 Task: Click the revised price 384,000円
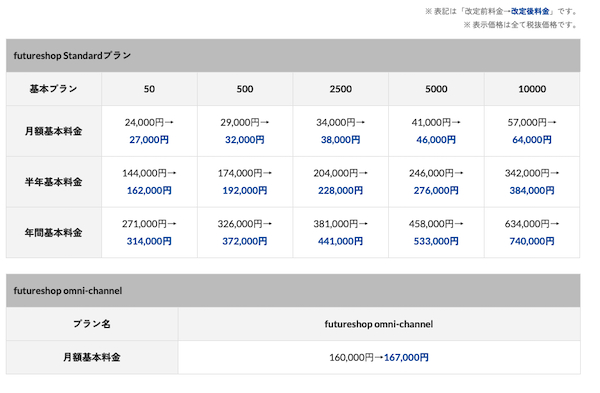pyautogui.click(x=532, y=190)
